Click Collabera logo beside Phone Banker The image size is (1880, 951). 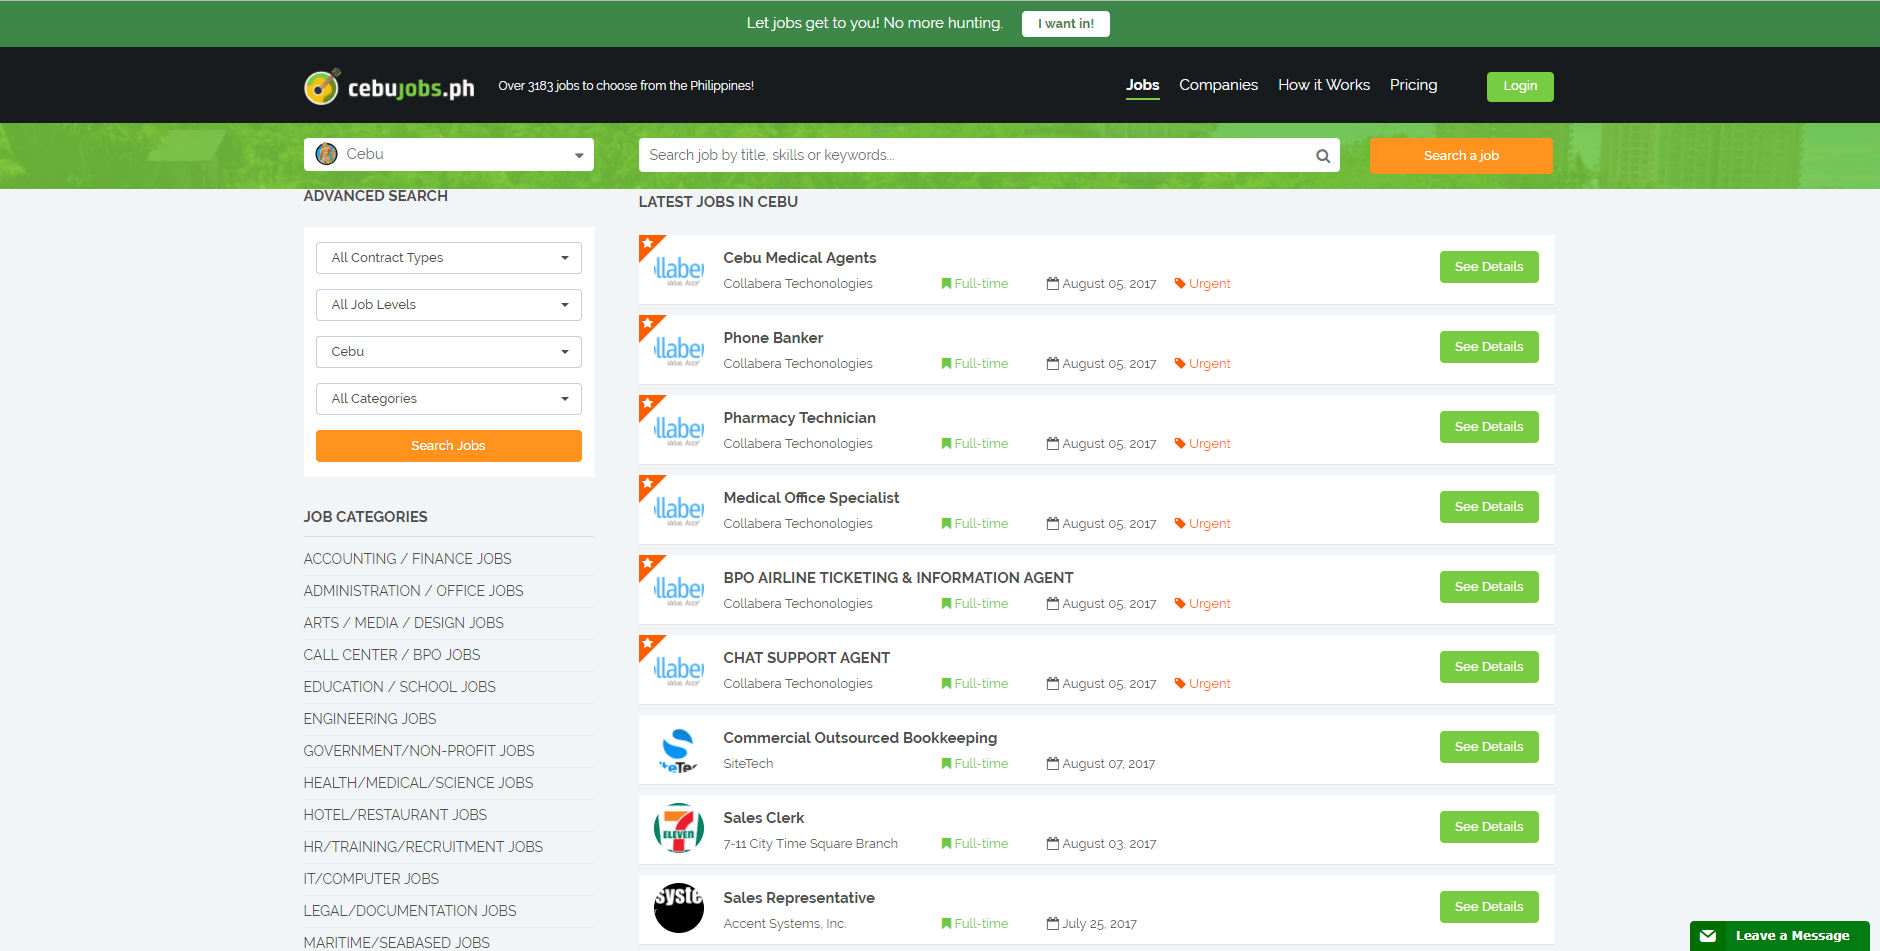(679, 350)
